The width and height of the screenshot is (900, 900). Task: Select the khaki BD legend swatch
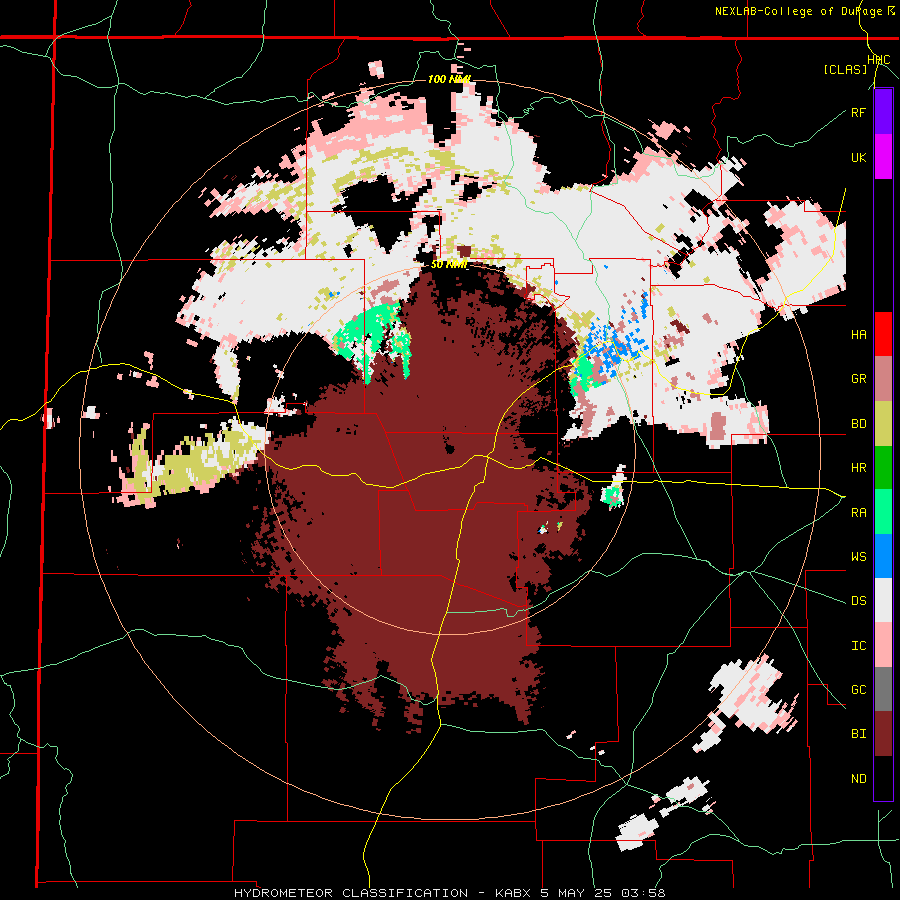tap(883, 423)
